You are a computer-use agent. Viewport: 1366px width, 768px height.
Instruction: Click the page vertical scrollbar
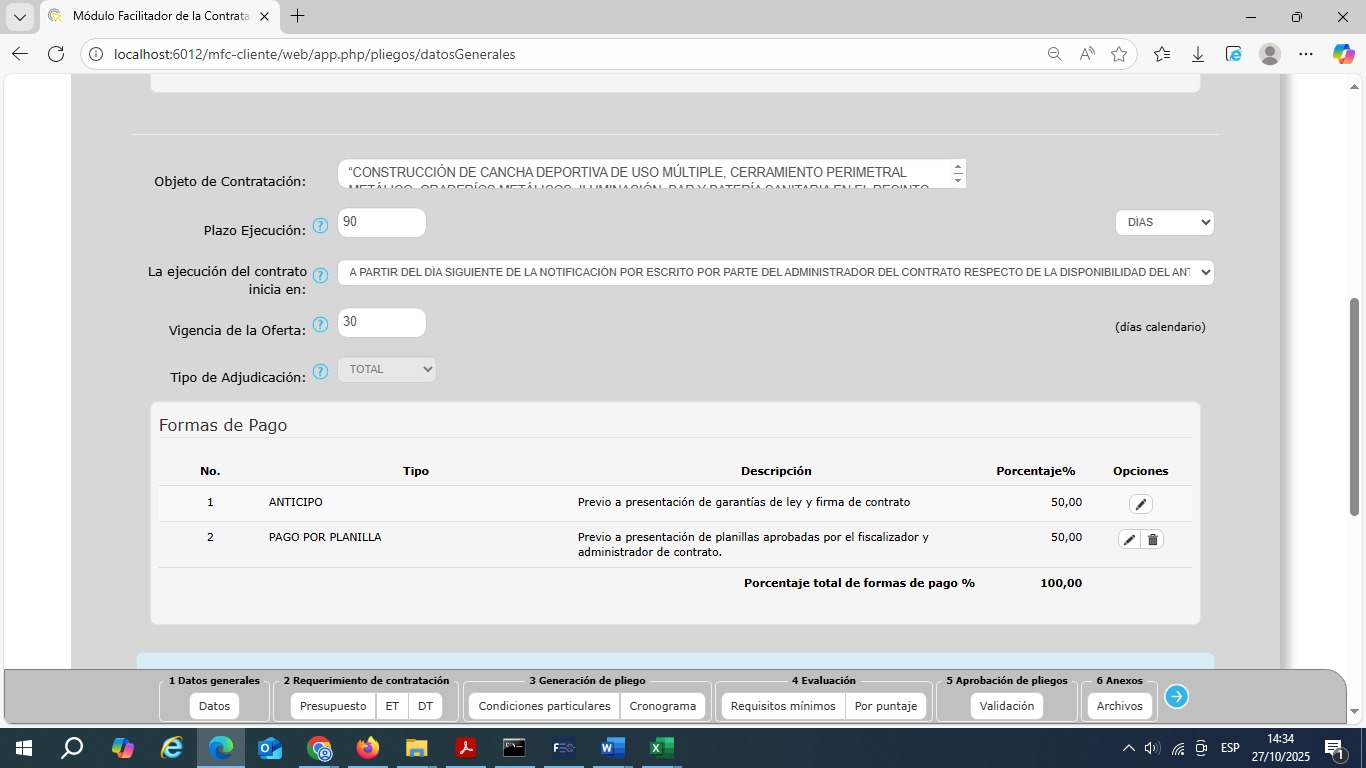click(1355, 400)
